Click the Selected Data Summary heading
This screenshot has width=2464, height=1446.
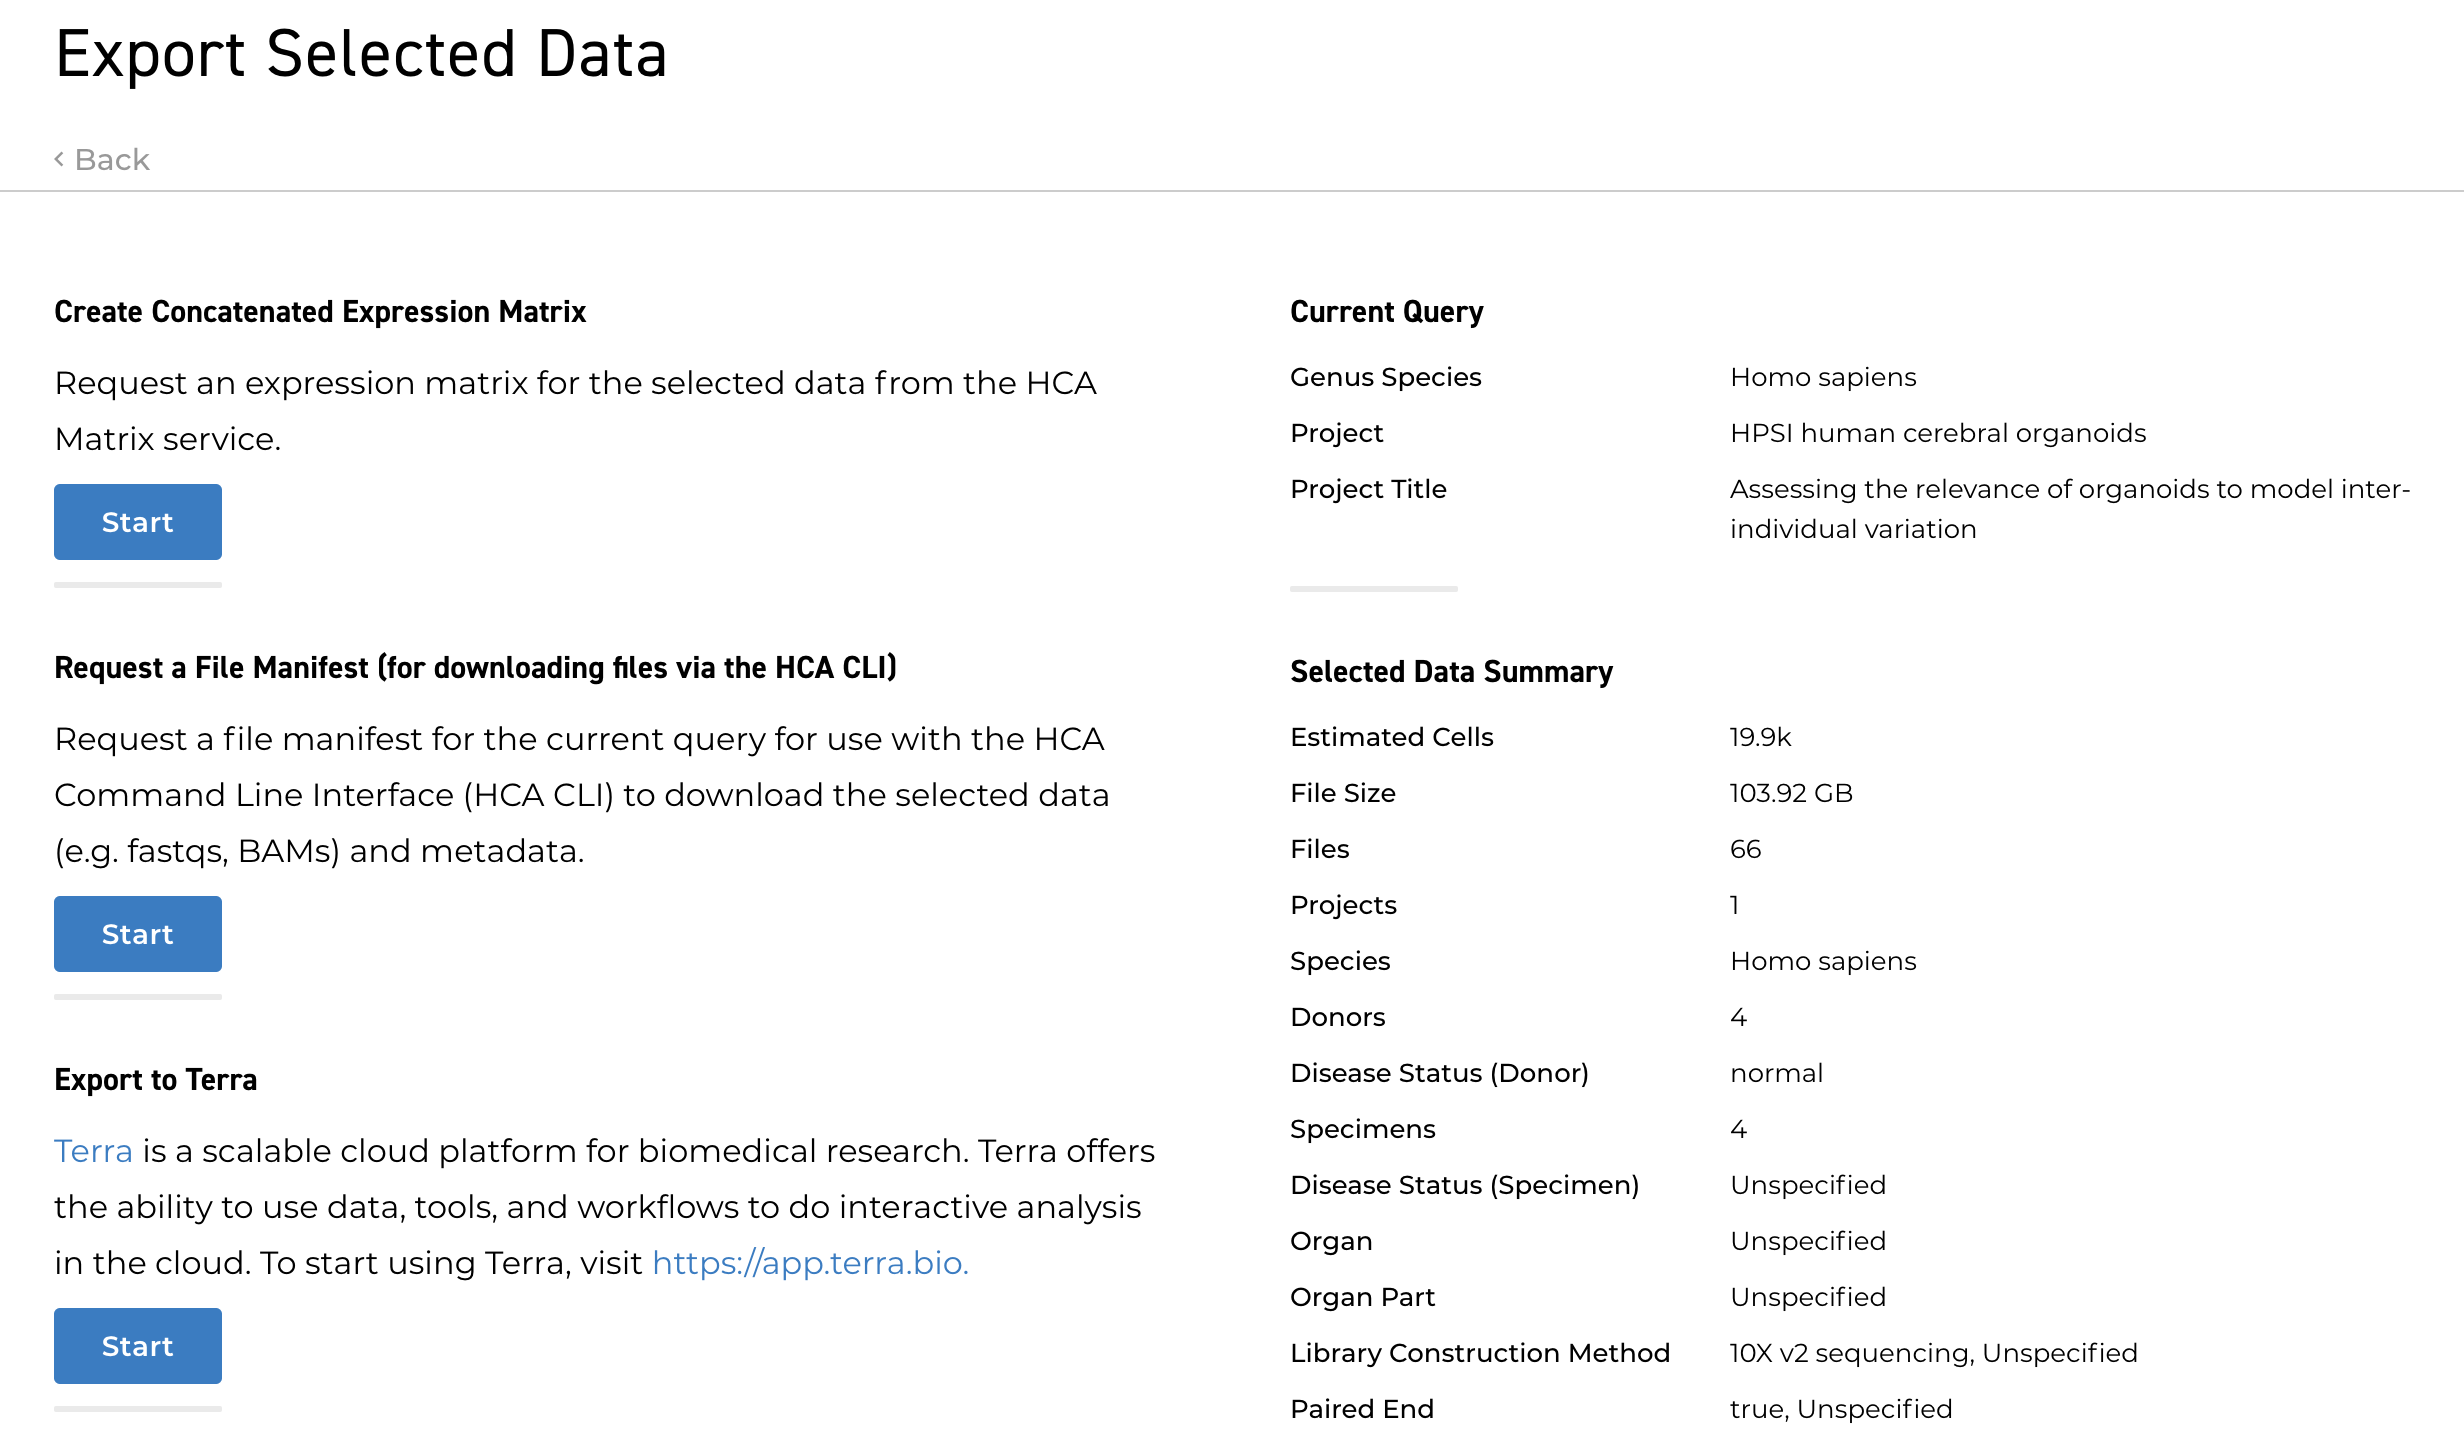(x=1451, y=672)
